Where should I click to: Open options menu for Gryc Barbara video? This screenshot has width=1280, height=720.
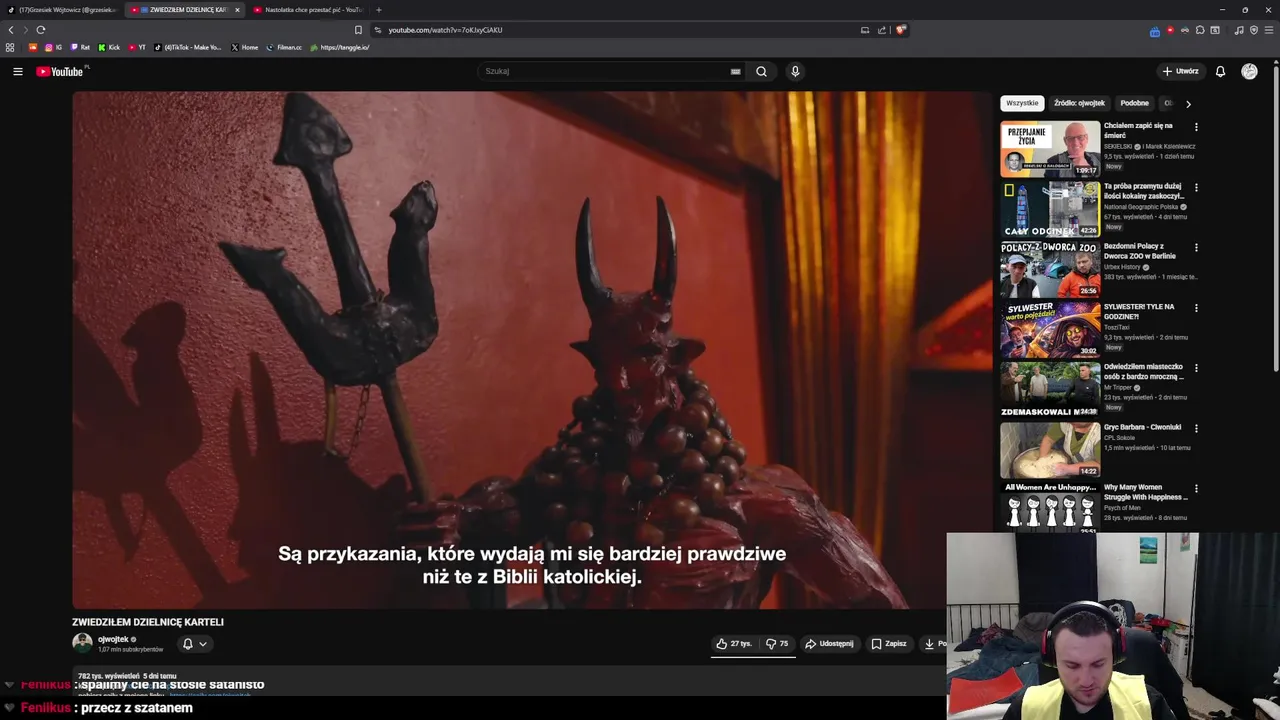click(1196, 428)
